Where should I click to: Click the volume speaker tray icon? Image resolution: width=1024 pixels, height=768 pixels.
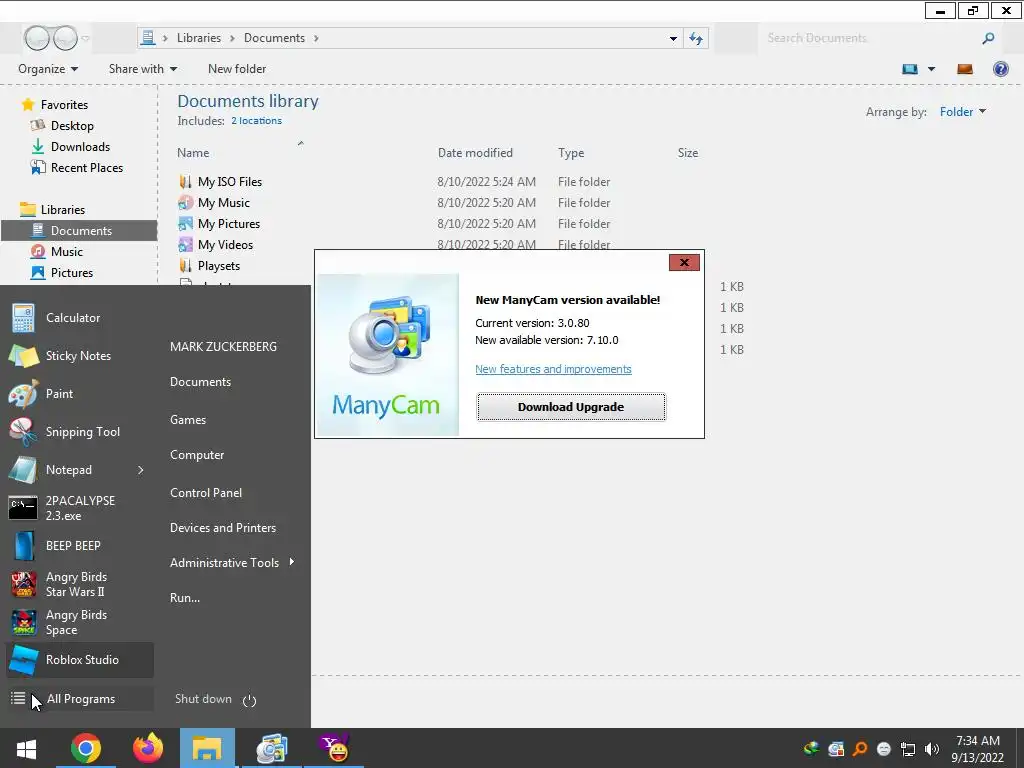(x=932, y=749)
